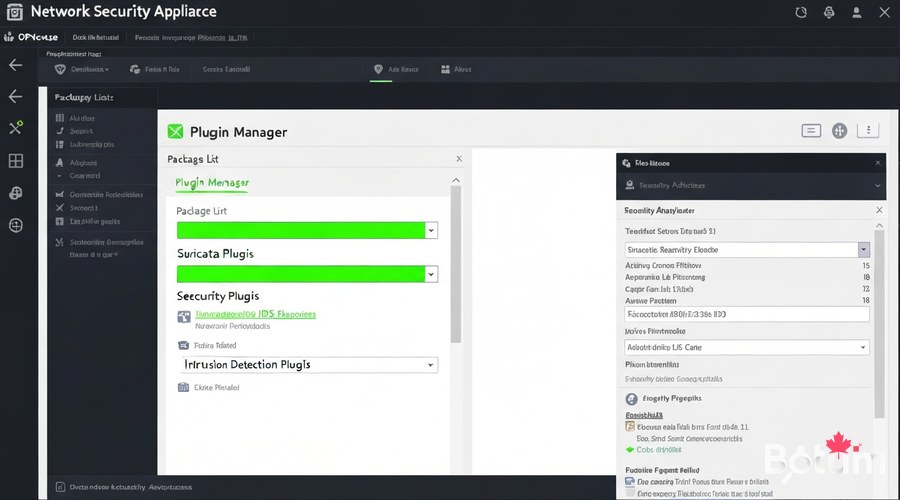Click the shield icon in the toolbar
900x500 pixels.
(60, 69)
